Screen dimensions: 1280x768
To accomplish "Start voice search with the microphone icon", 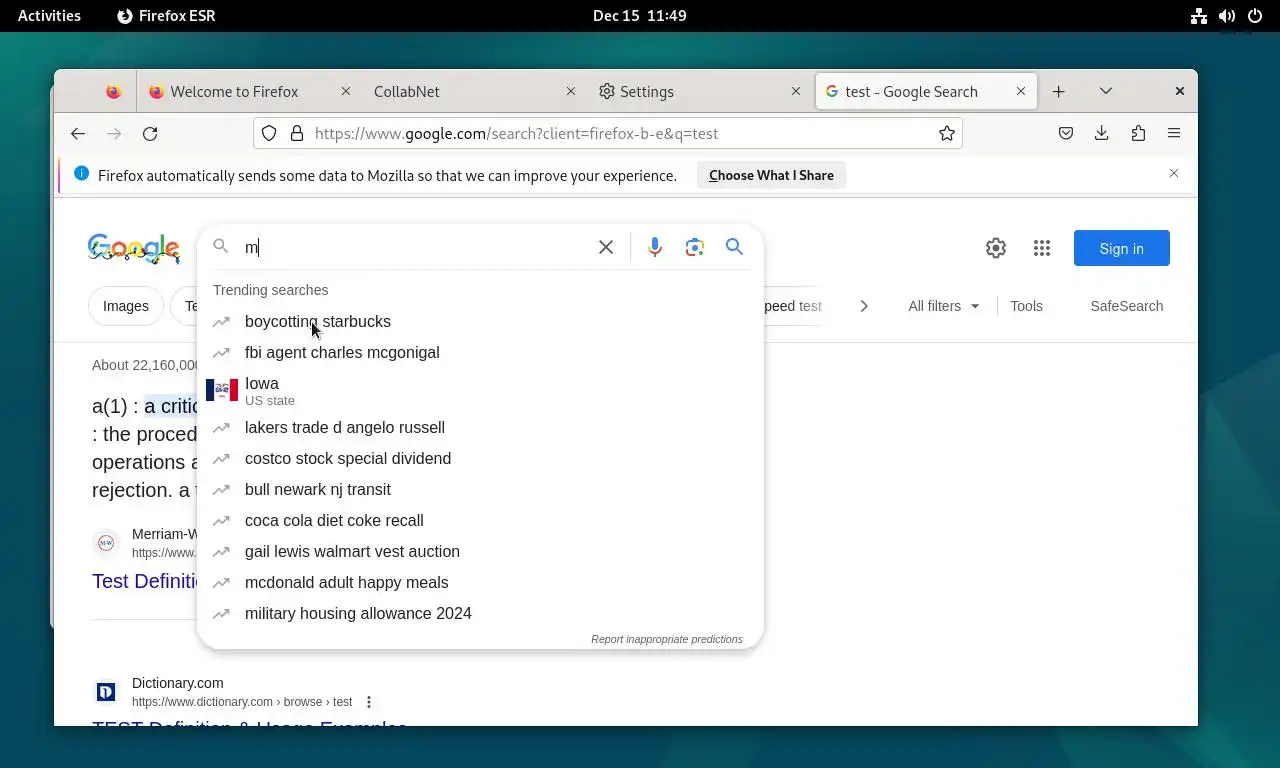I will coord(655,247).
